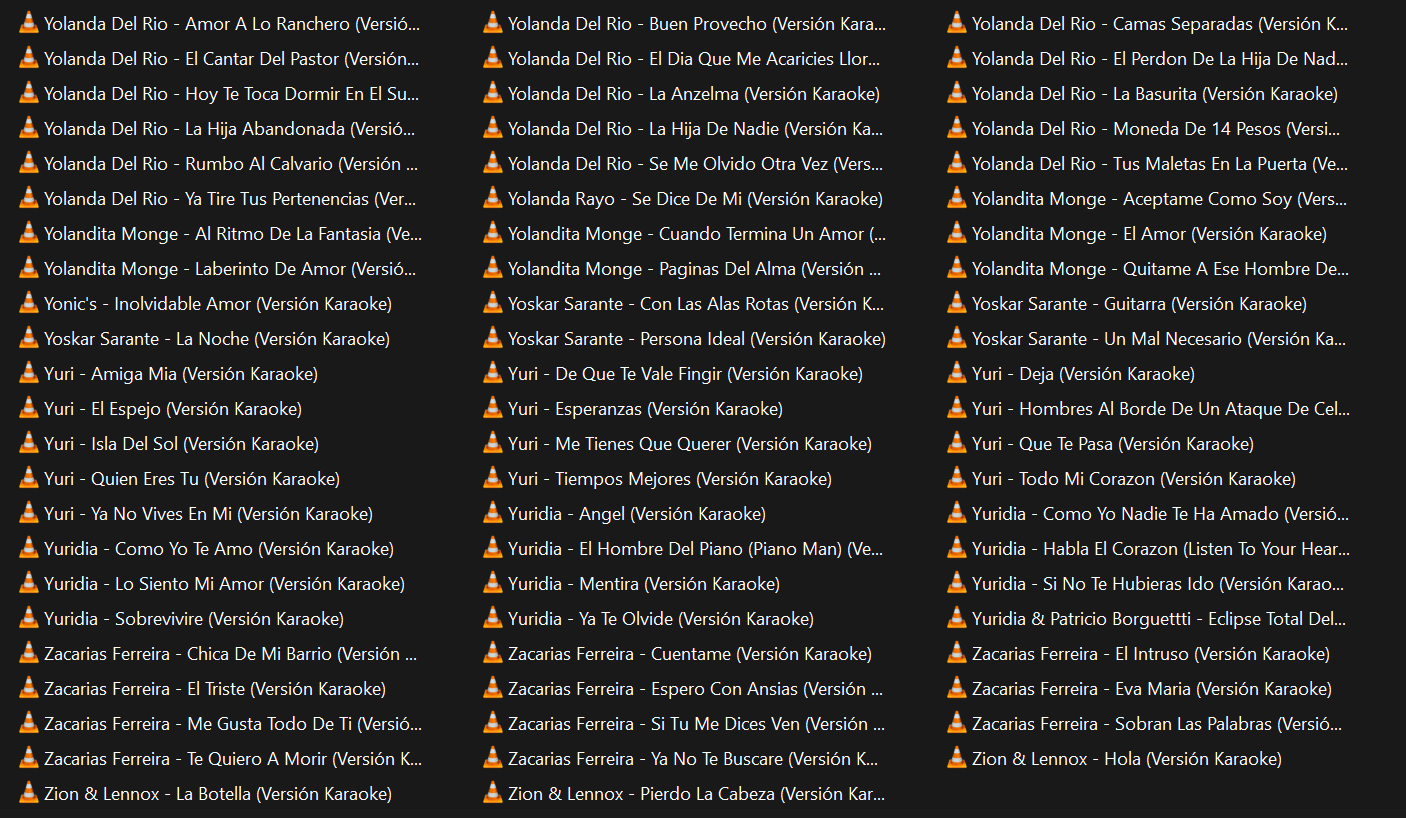Select file Yoskar Sarante - Con Las Alas Rotas
The width and height of the screenshot is (1406, 818).
tap(684, 303)
